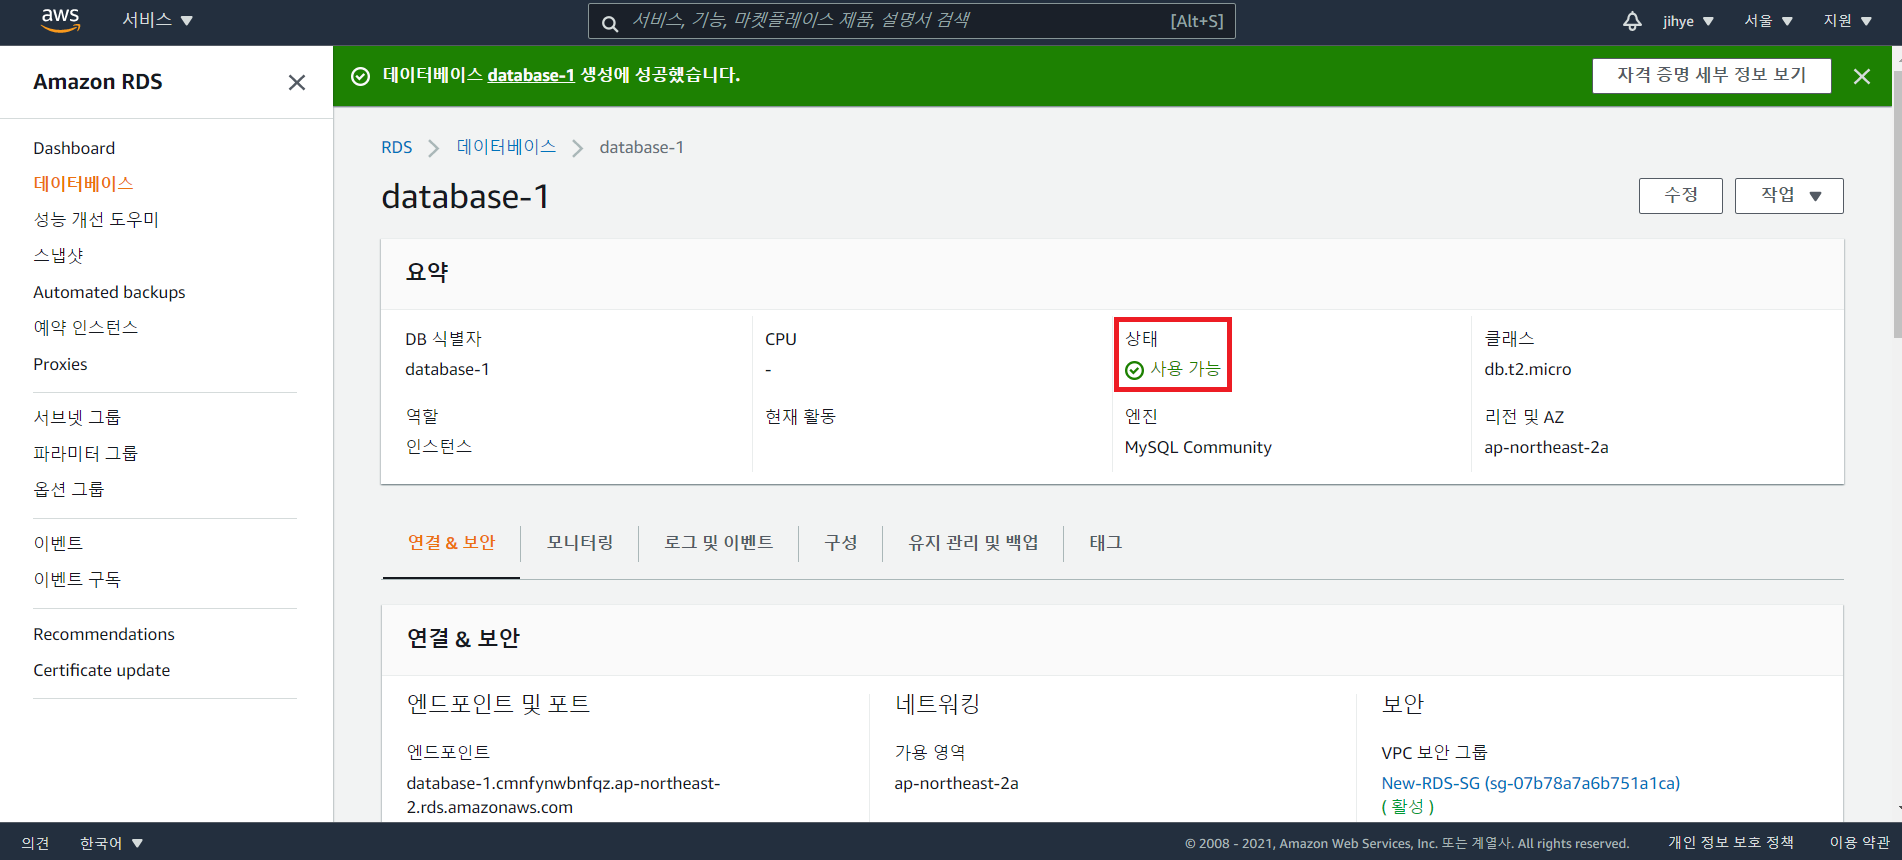The image size is (1902, 860).
Task: Click the AWS logo home icon
Action: [x=60, y=20]
